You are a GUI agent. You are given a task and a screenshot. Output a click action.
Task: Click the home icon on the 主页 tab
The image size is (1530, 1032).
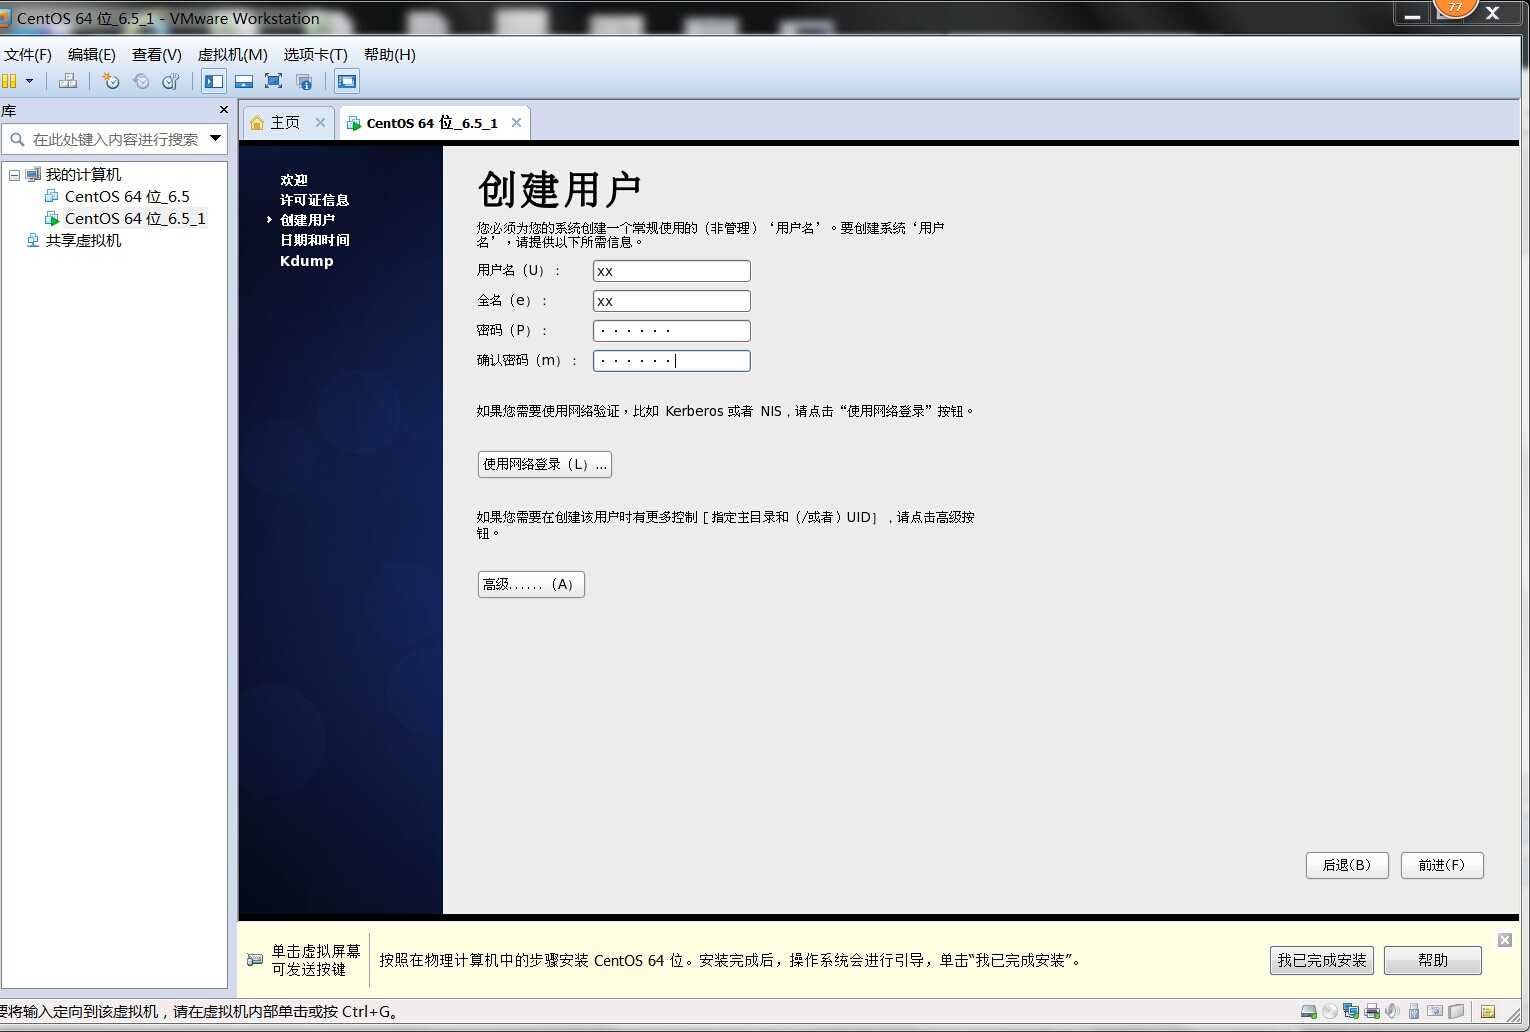tap(257, 122)
